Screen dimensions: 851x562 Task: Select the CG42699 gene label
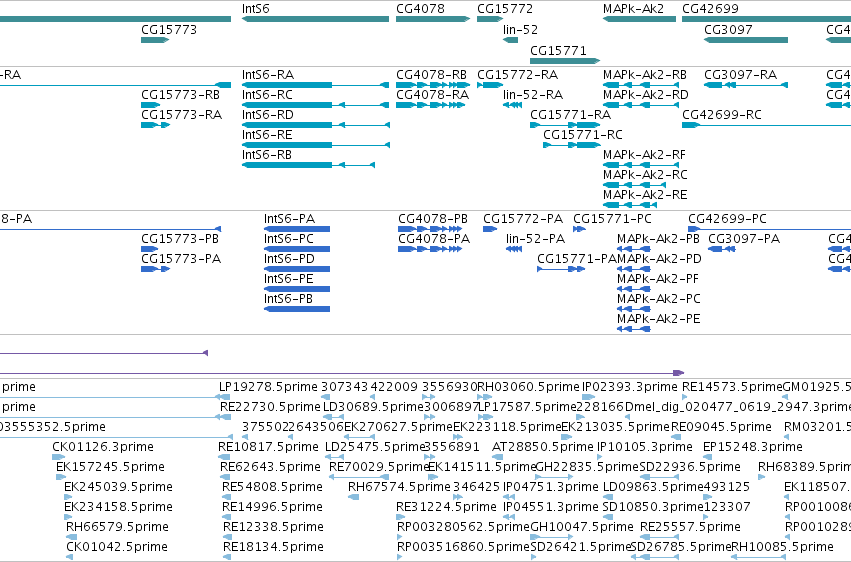click(710, 9)
